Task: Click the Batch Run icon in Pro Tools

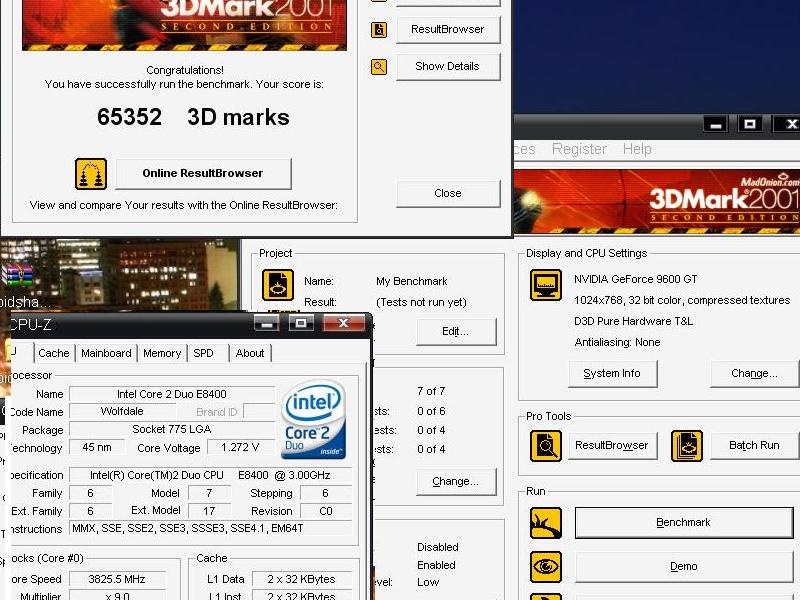Action: click(x=687, y=446)
